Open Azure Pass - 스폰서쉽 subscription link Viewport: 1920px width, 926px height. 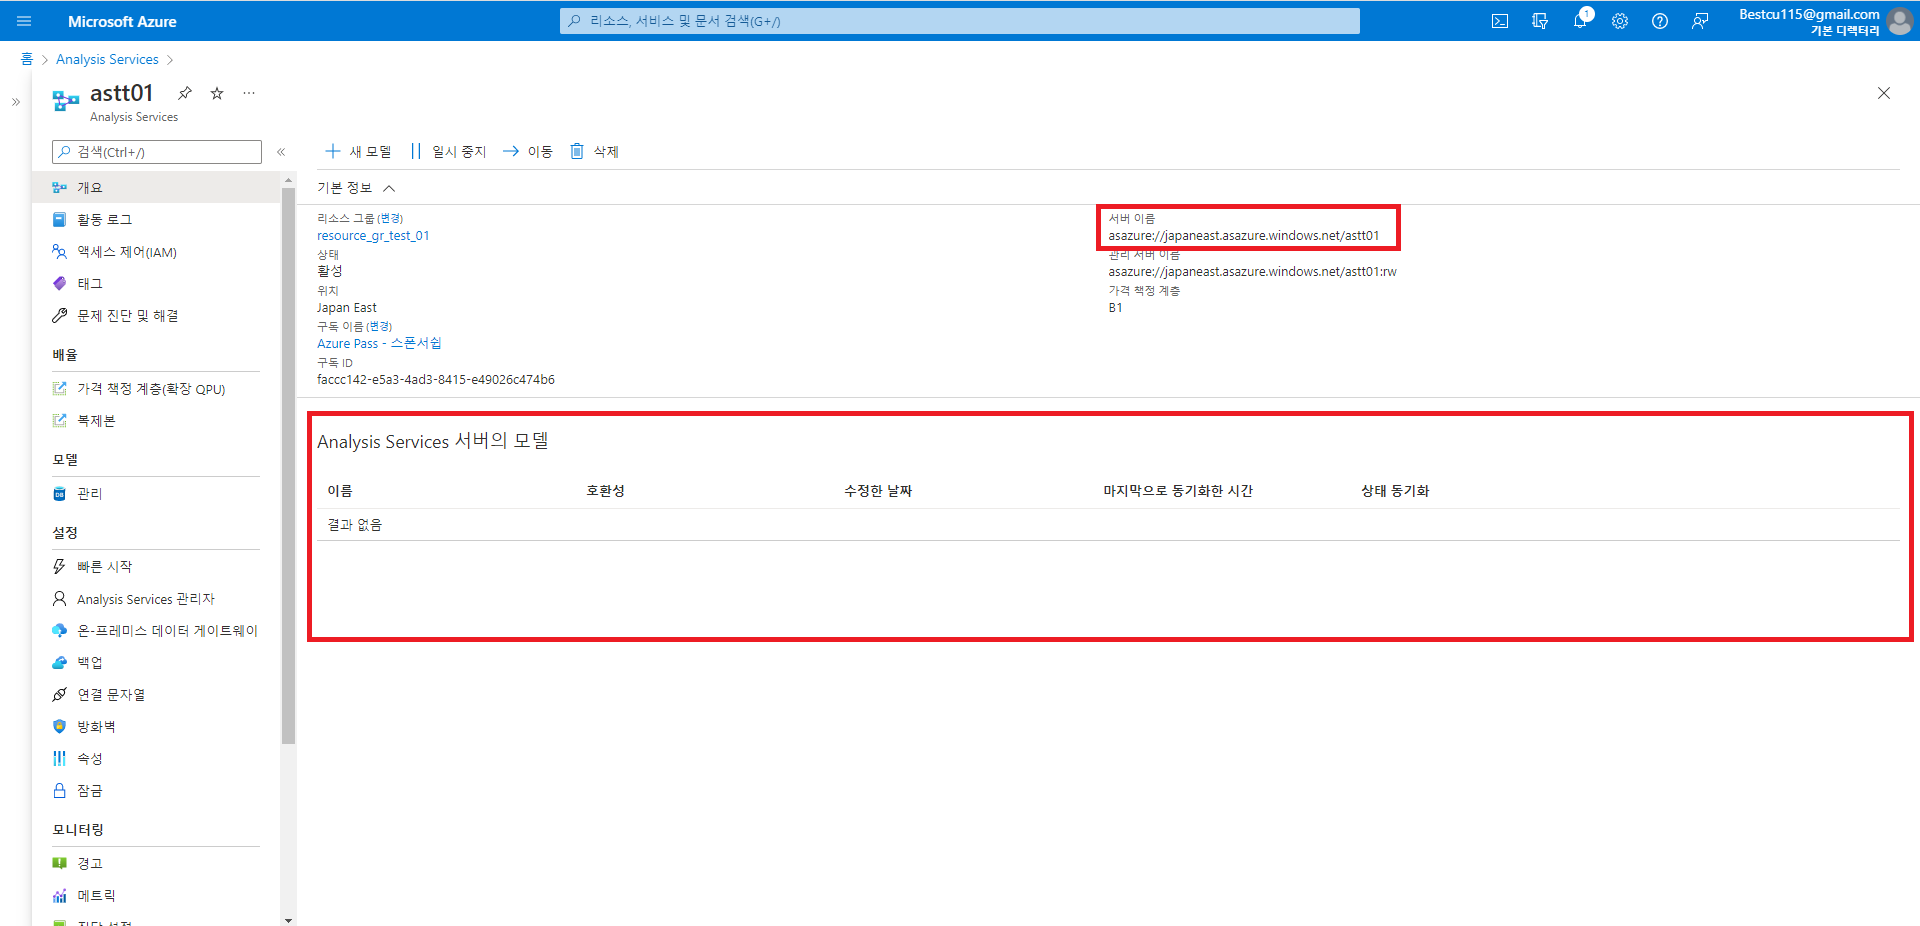click(x=379, y=344)
